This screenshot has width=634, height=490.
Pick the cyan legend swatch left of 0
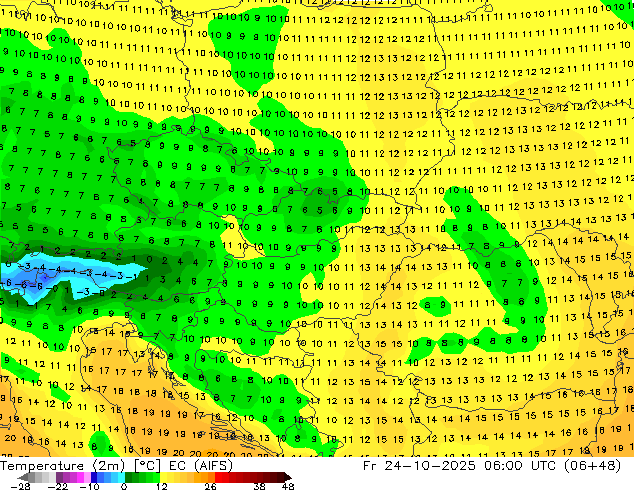[x=121, y=477]
